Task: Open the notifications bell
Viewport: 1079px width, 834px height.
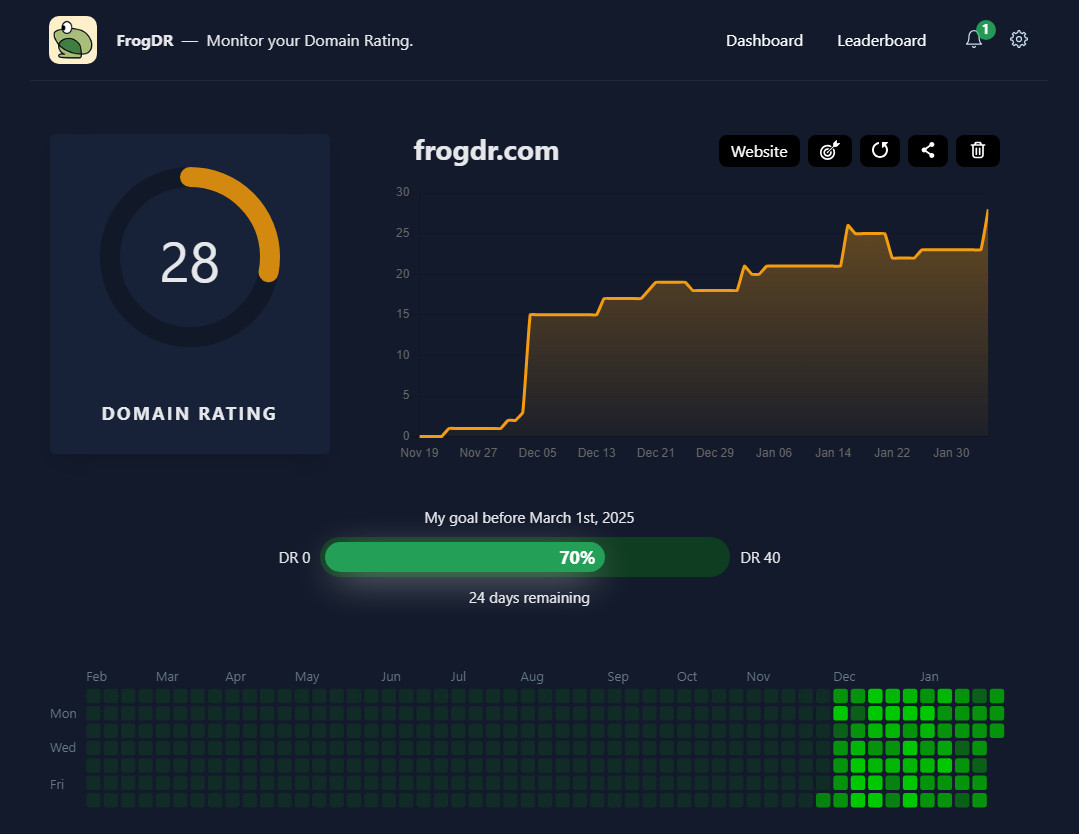Action: pos(973,39)
